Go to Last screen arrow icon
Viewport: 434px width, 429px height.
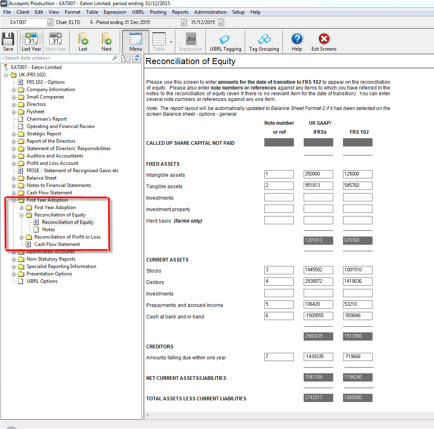click(83, 41)
